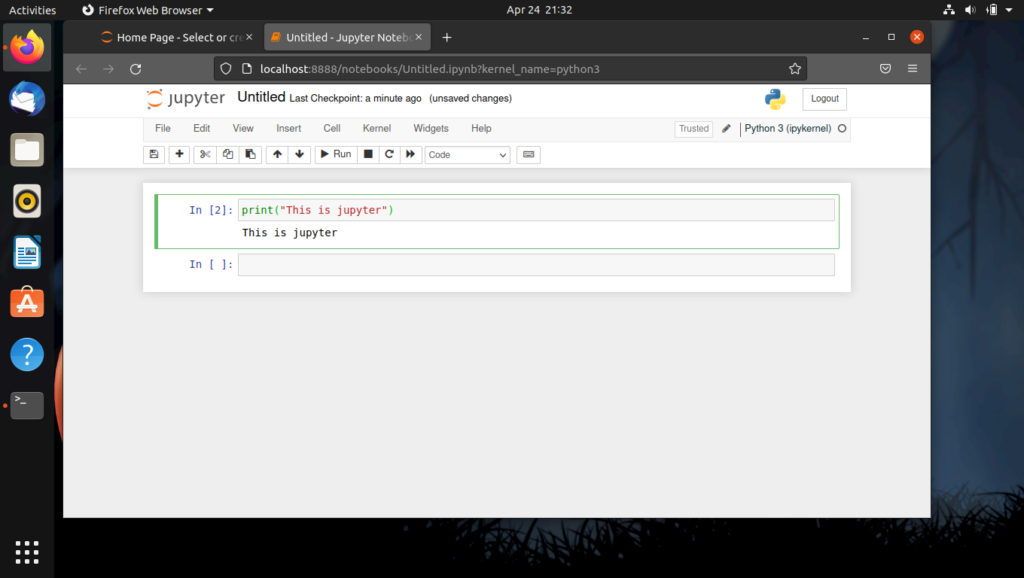
Task: Edit the notebook title pencil icon
Action: coord(726,129)
